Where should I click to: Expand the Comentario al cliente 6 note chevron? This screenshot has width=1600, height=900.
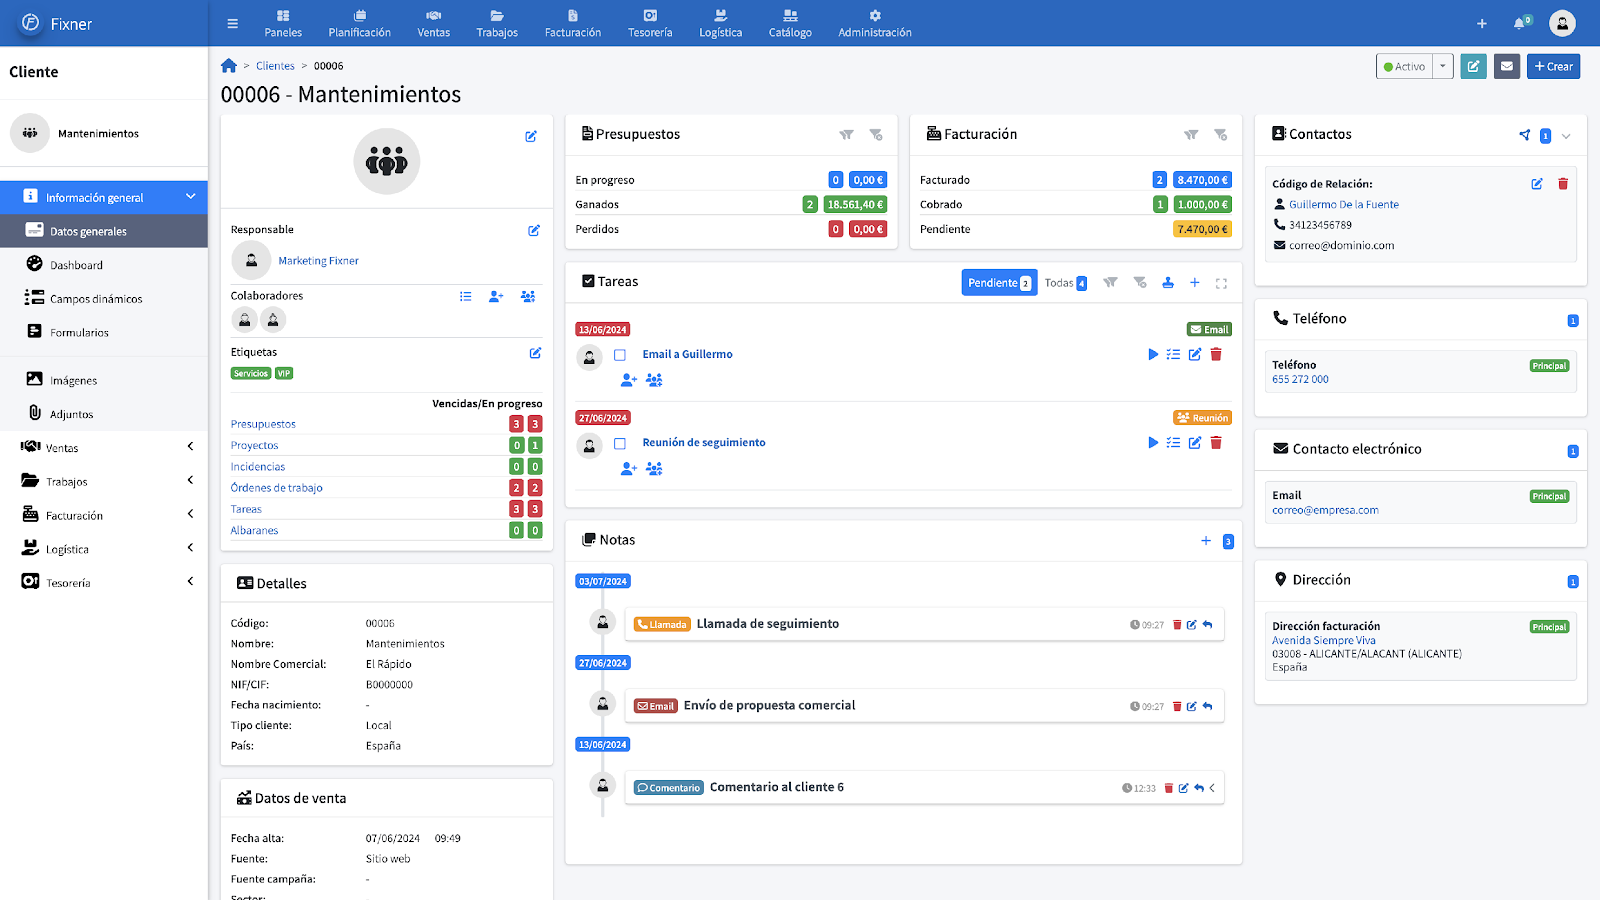click(1212, 789)
